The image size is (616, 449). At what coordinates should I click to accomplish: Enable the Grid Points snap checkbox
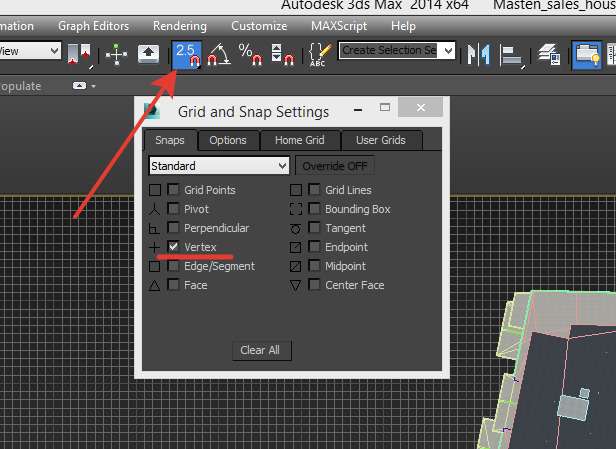click(173, 190)
